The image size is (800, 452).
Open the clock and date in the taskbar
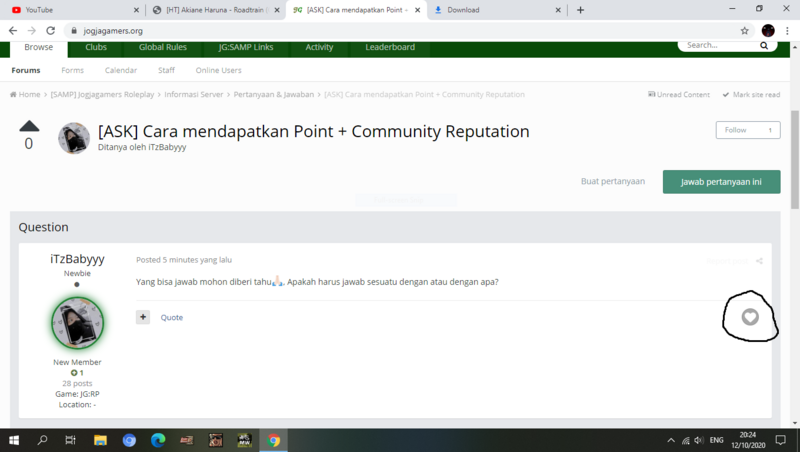point(748,440)
